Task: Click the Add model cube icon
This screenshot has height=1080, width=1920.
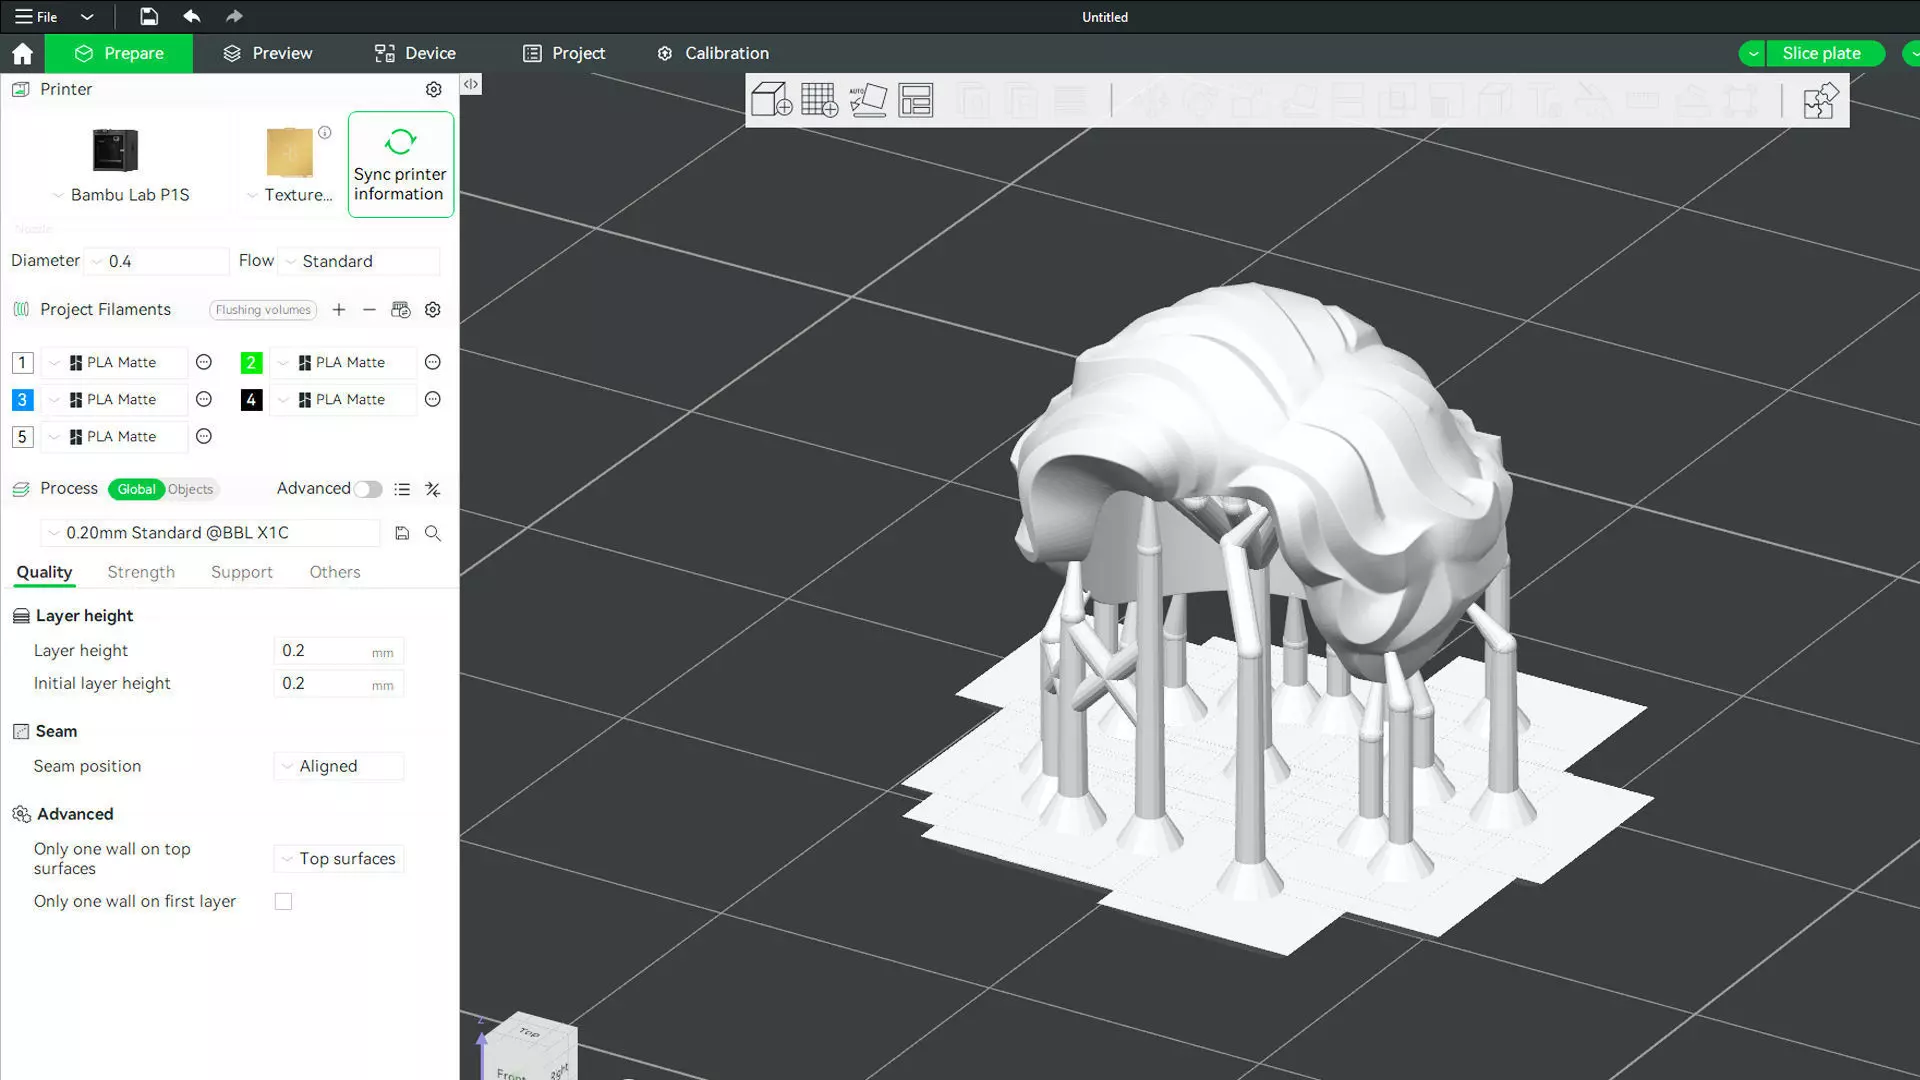Action: [x=771, y=100]
